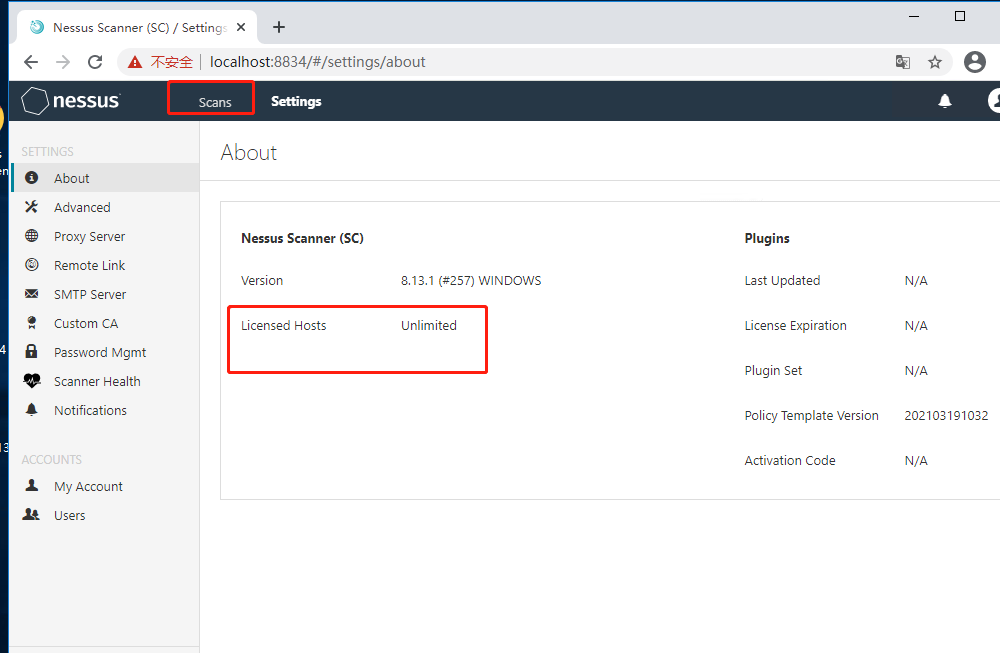
Task: Click the version text 8.13.1 (#257) WINDOWS
Action: (471, 281)
